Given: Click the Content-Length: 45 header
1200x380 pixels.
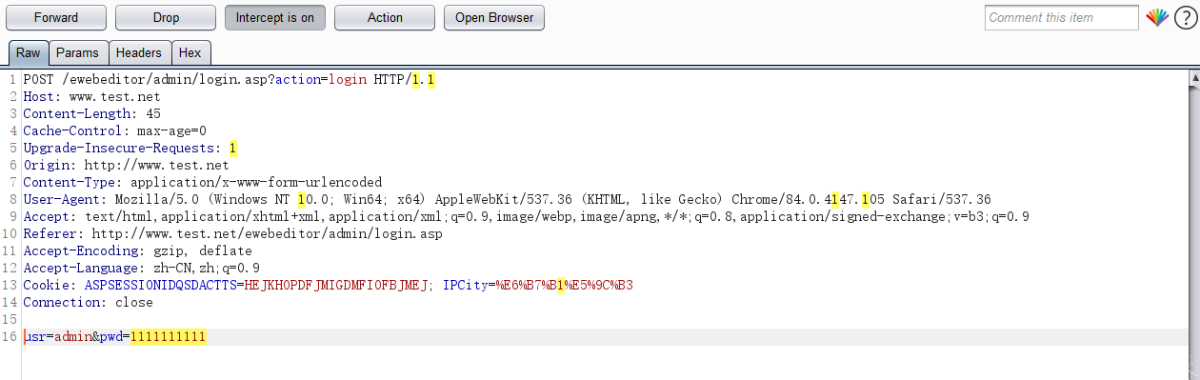Looking at the screenshot, I should tap(92, 113).
